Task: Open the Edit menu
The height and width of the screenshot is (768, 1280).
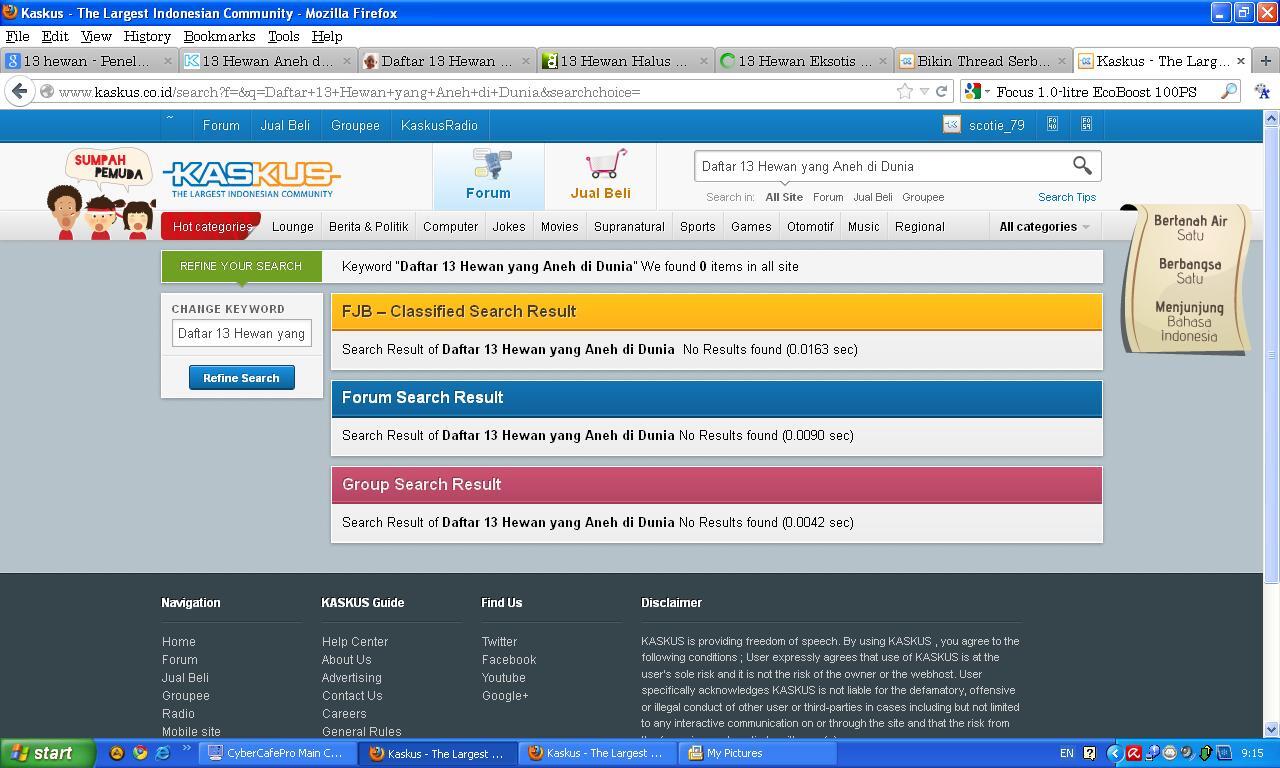Action: [55, 36]
